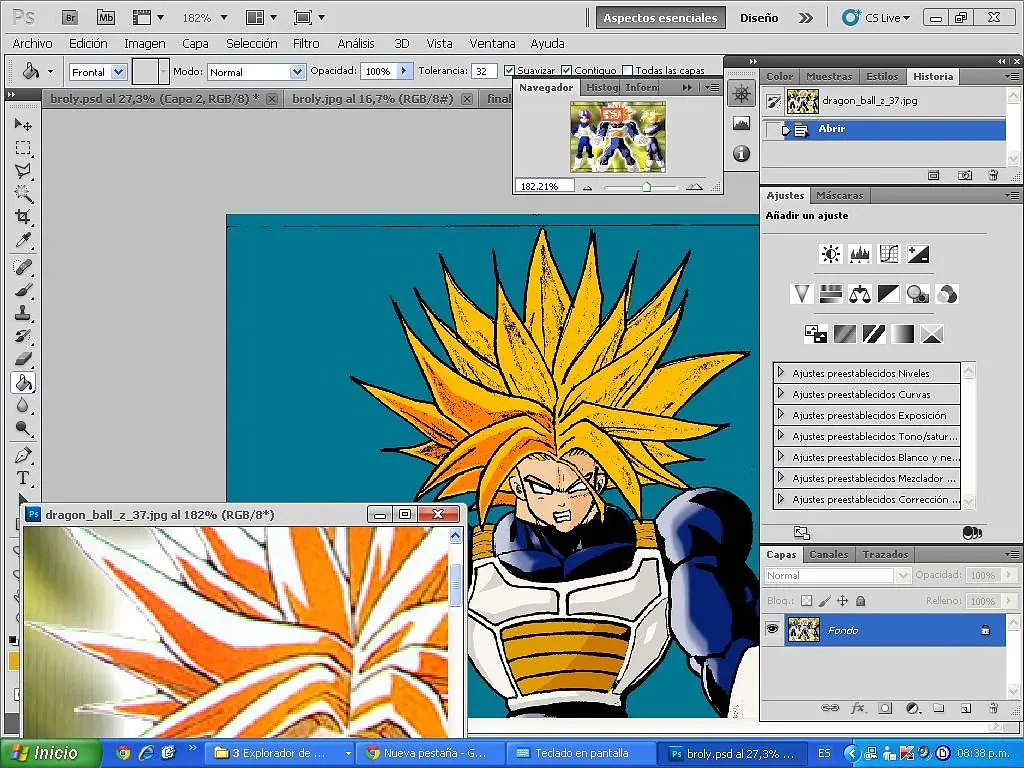This screenshot has width=1024, height=768.
Task: Hide the Fondo layer visibility eye
Action: tap(773, 630)
